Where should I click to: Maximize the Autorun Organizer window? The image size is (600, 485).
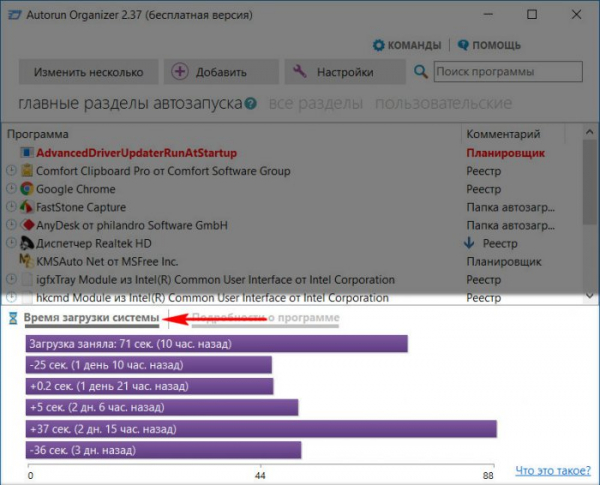(532, 15)
